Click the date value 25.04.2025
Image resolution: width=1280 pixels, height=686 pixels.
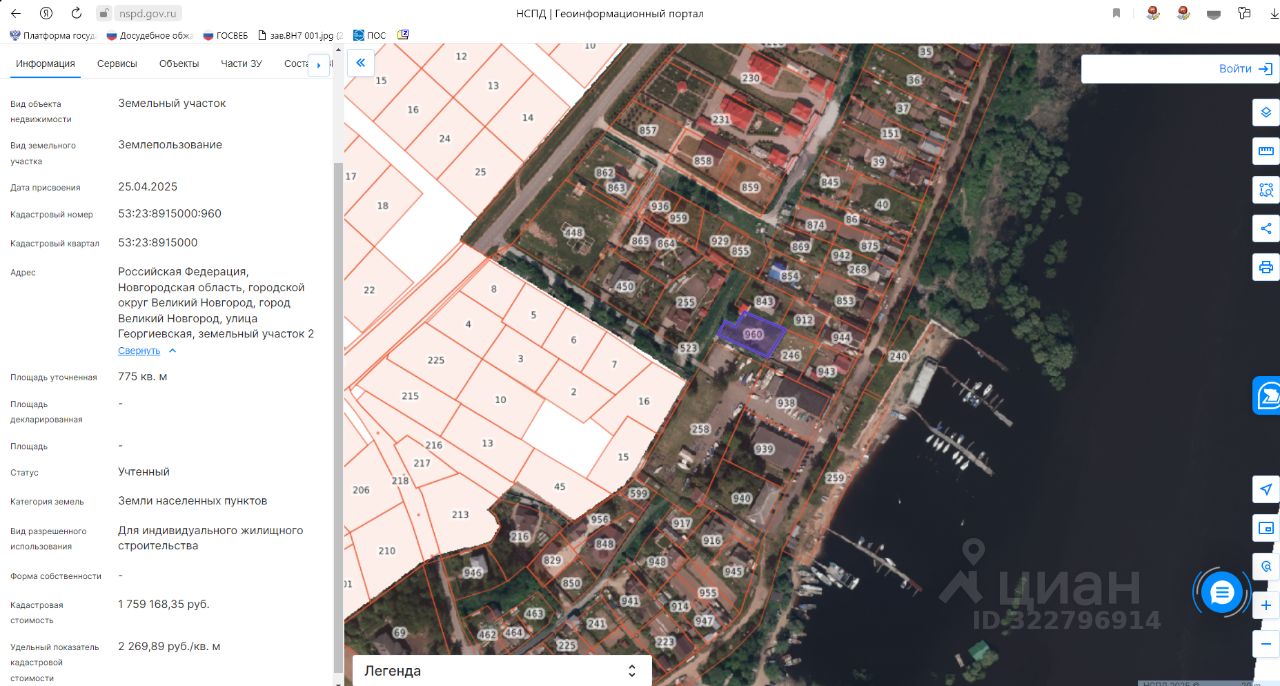point(147,187)
